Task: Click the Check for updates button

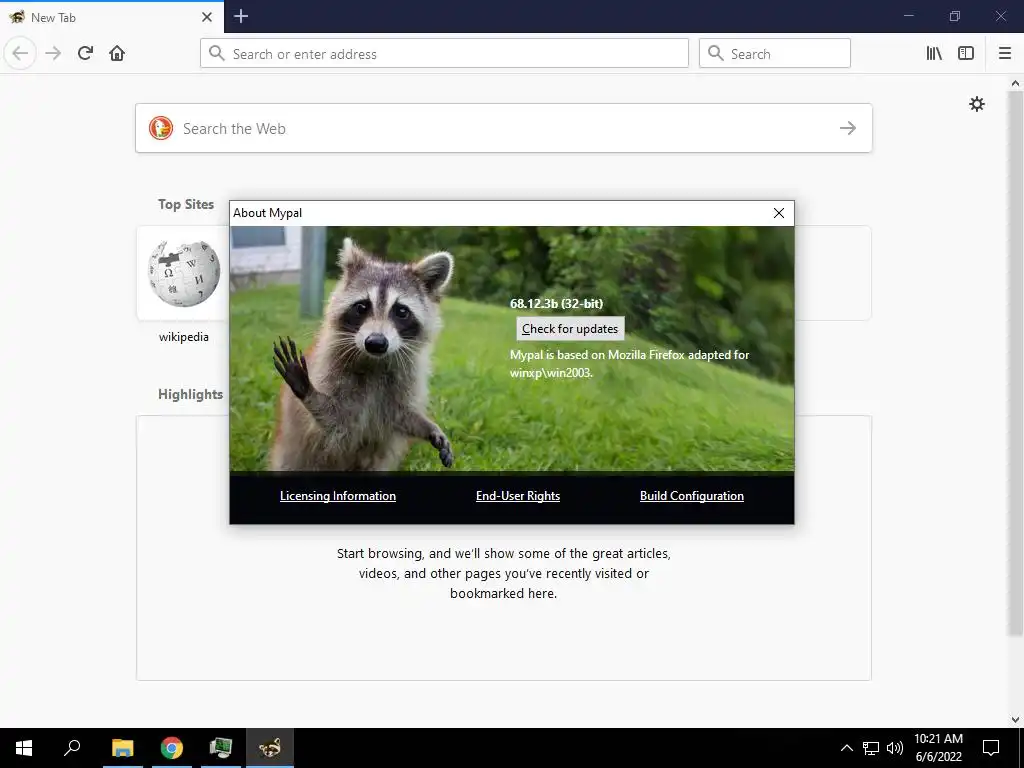Action: 570,328
